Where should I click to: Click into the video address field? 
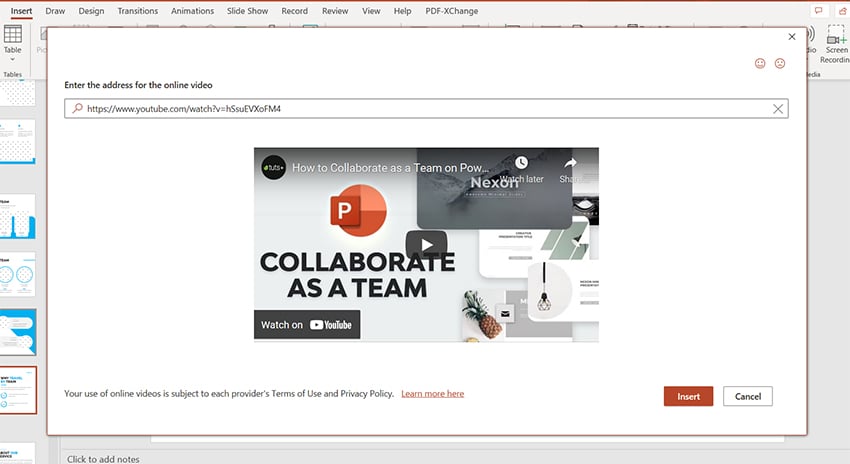click(420, 109)
